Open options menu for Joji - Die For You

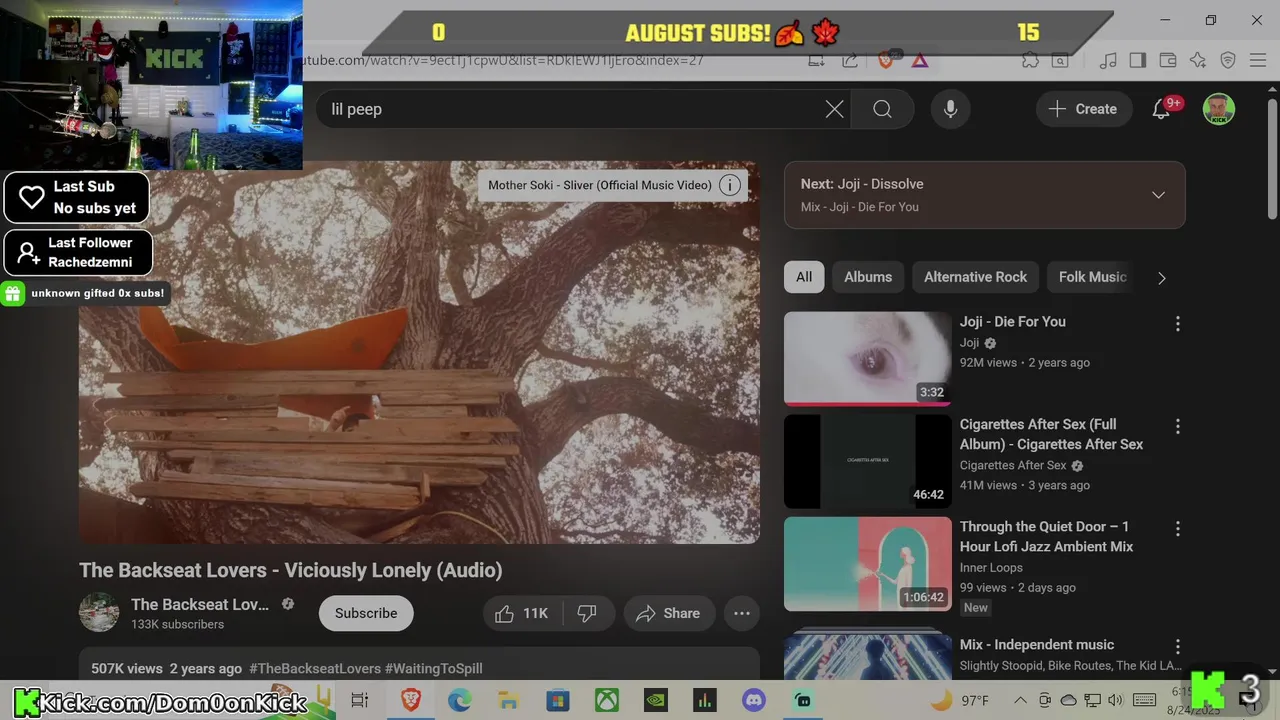pos(1177,324)
